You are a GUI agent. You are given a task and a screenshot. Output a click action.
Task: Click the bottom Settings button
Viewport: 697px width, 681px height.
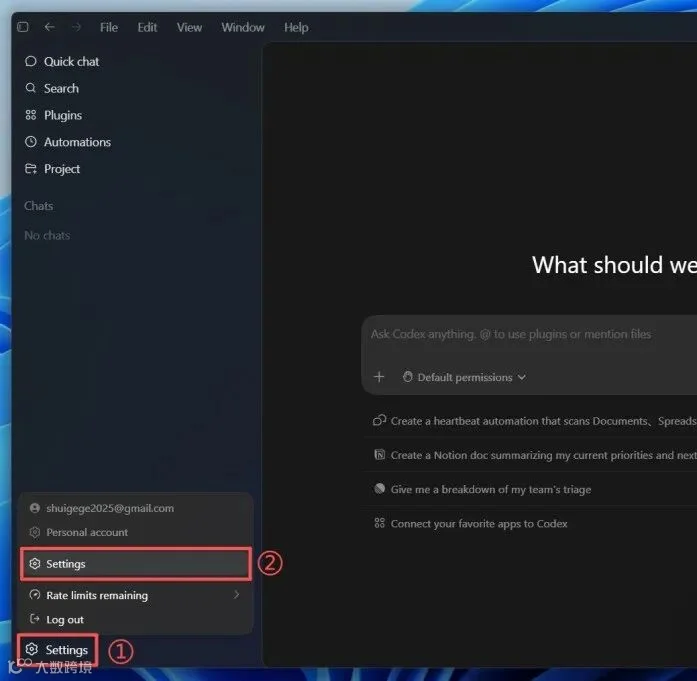pos(57,649)
